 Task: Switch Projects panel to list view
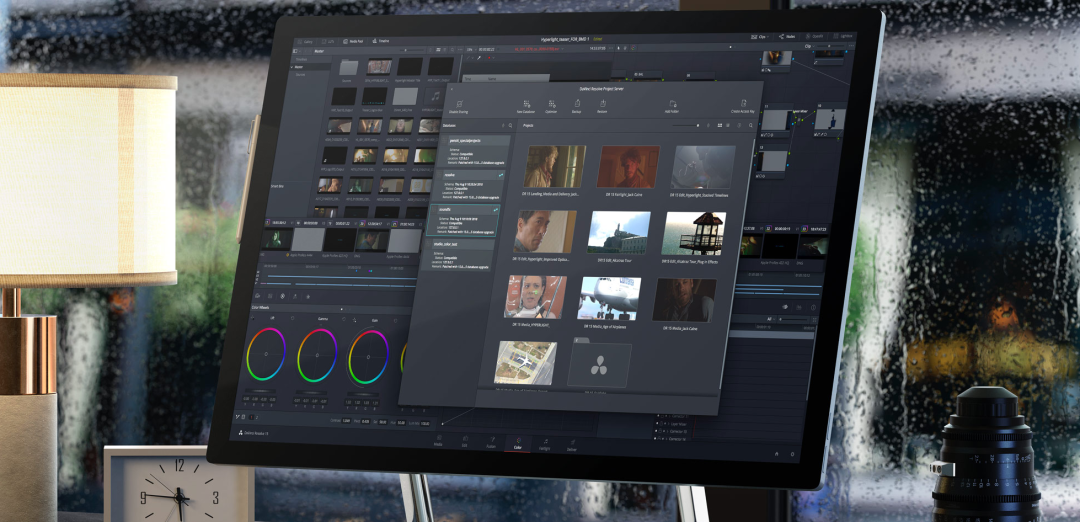pyautogui.click(x=727, y=125)
